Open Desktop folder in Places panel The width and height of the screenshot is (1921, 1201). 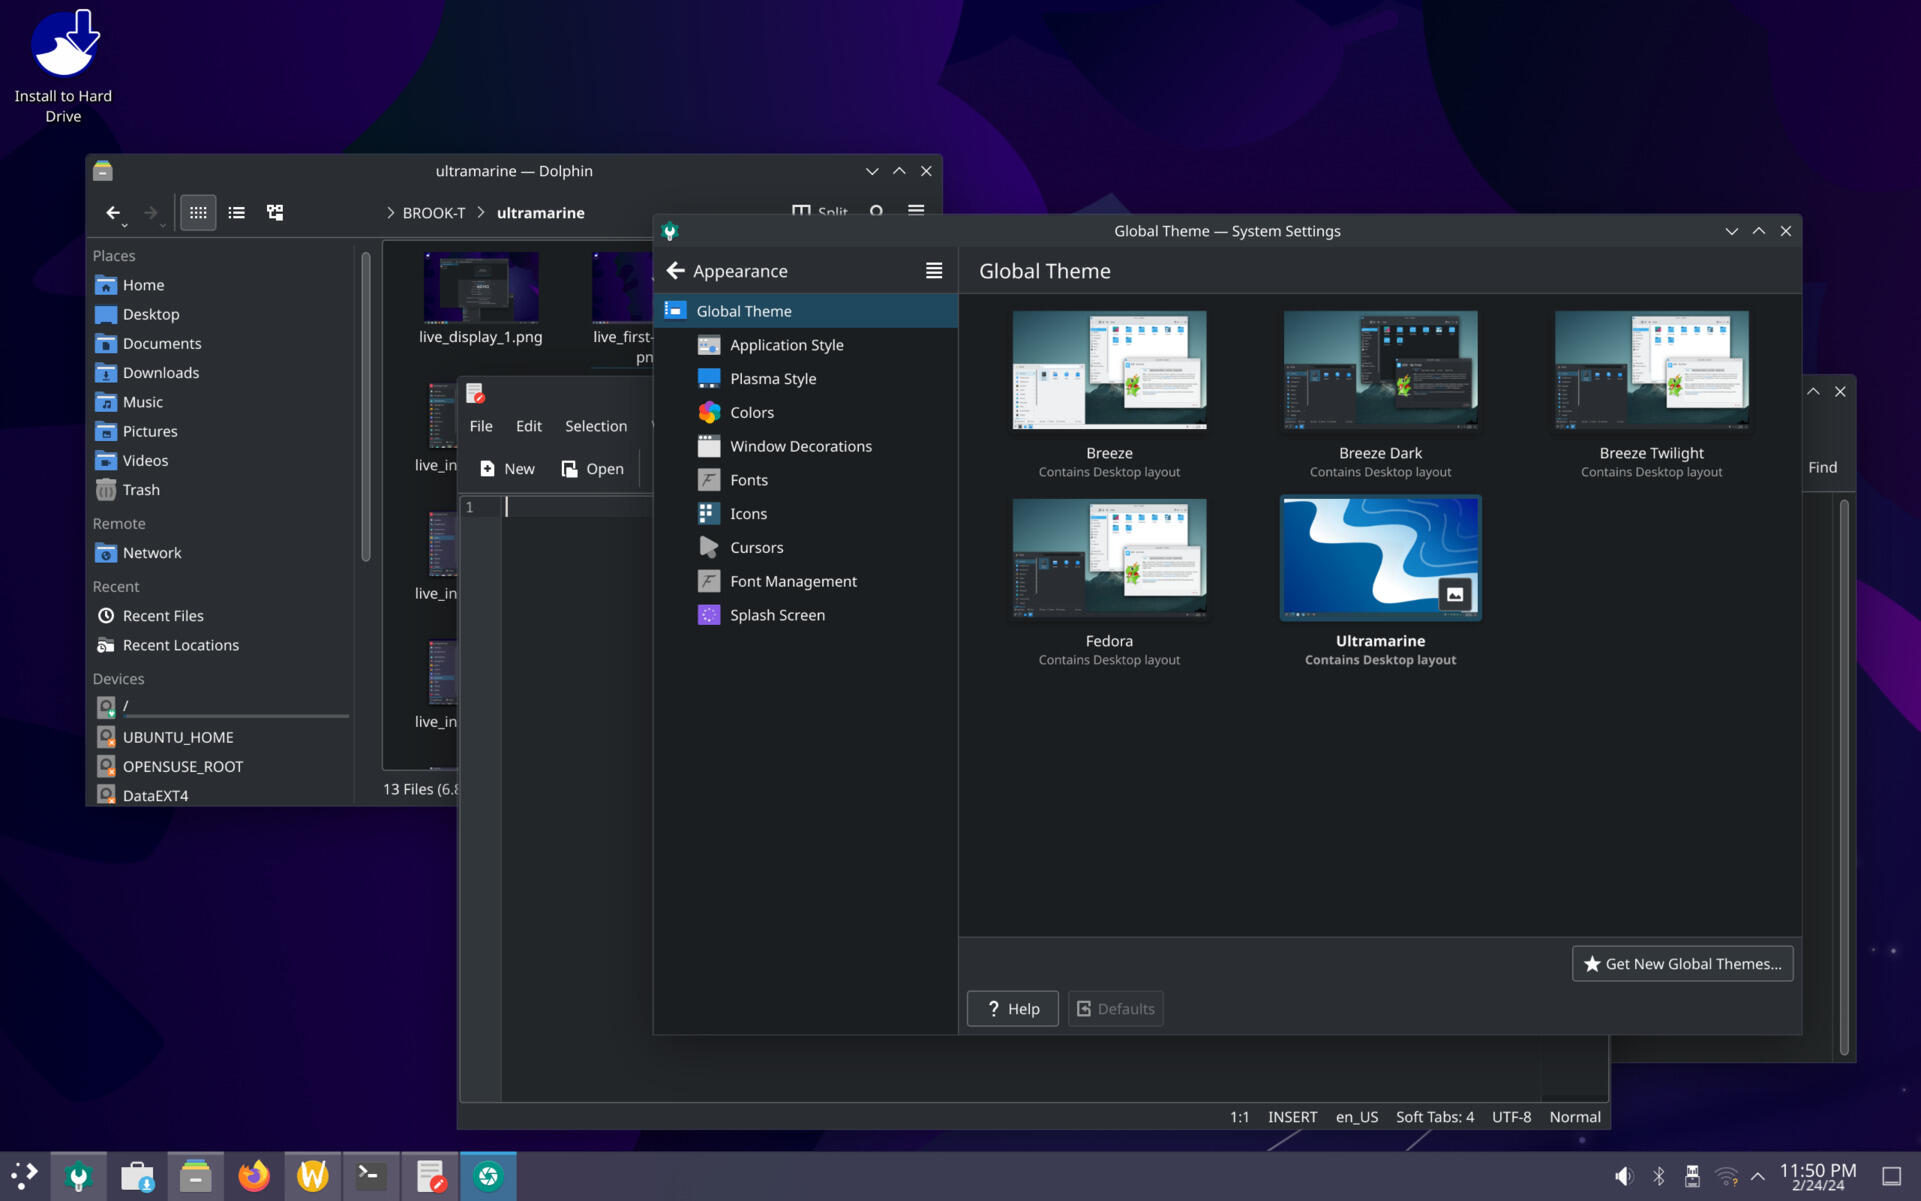tap(220, 314)
